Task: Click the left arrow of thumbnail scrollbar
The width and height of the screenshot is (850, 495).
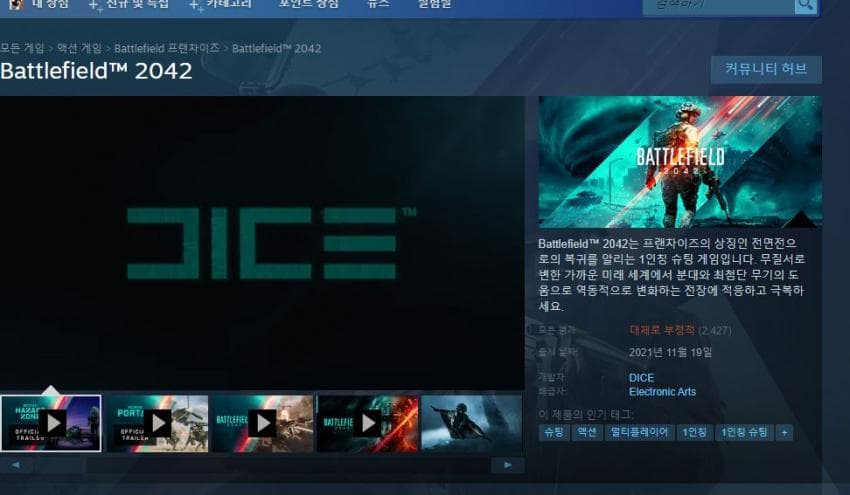Action: (15, 465)
